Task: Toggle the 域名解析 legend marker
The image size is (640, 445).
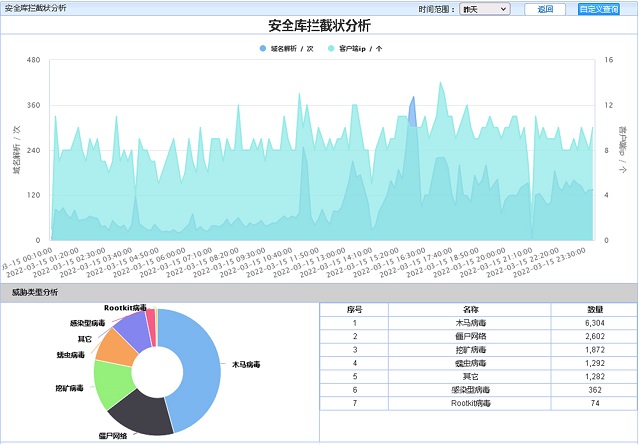Action: 263,48
